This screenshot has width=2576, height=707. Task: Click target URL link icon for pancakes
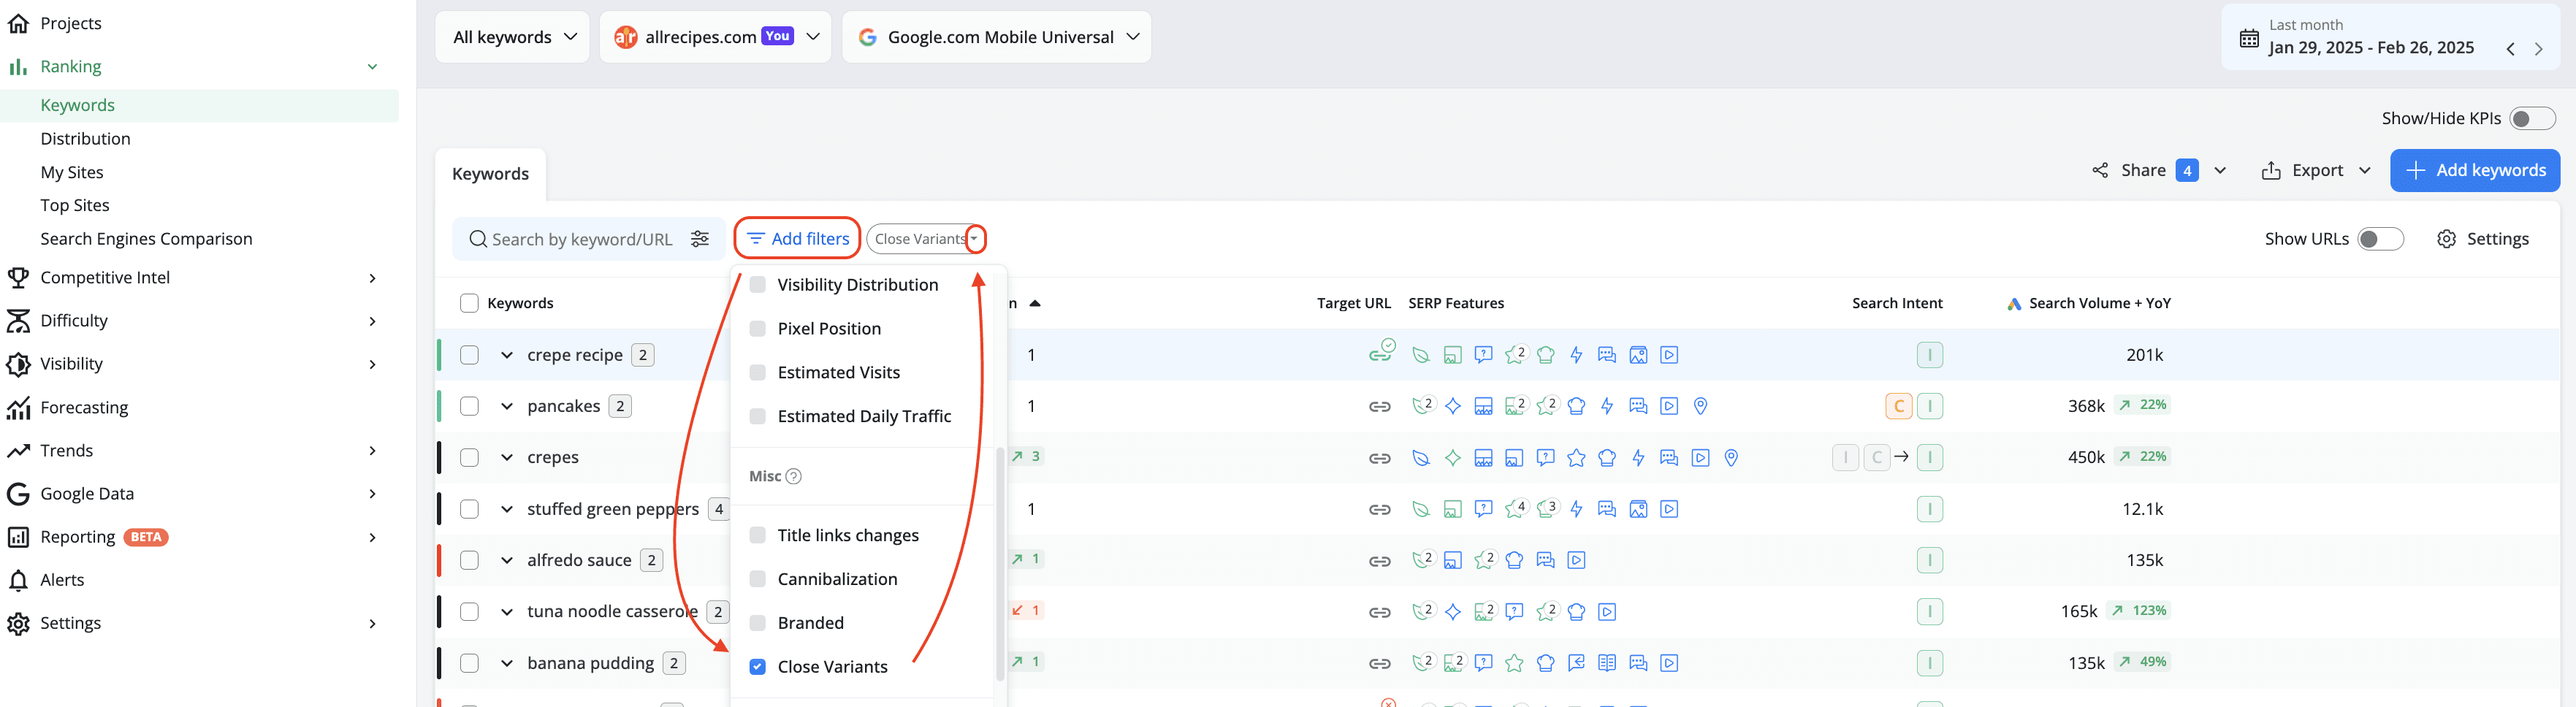tap(1380, 406)
